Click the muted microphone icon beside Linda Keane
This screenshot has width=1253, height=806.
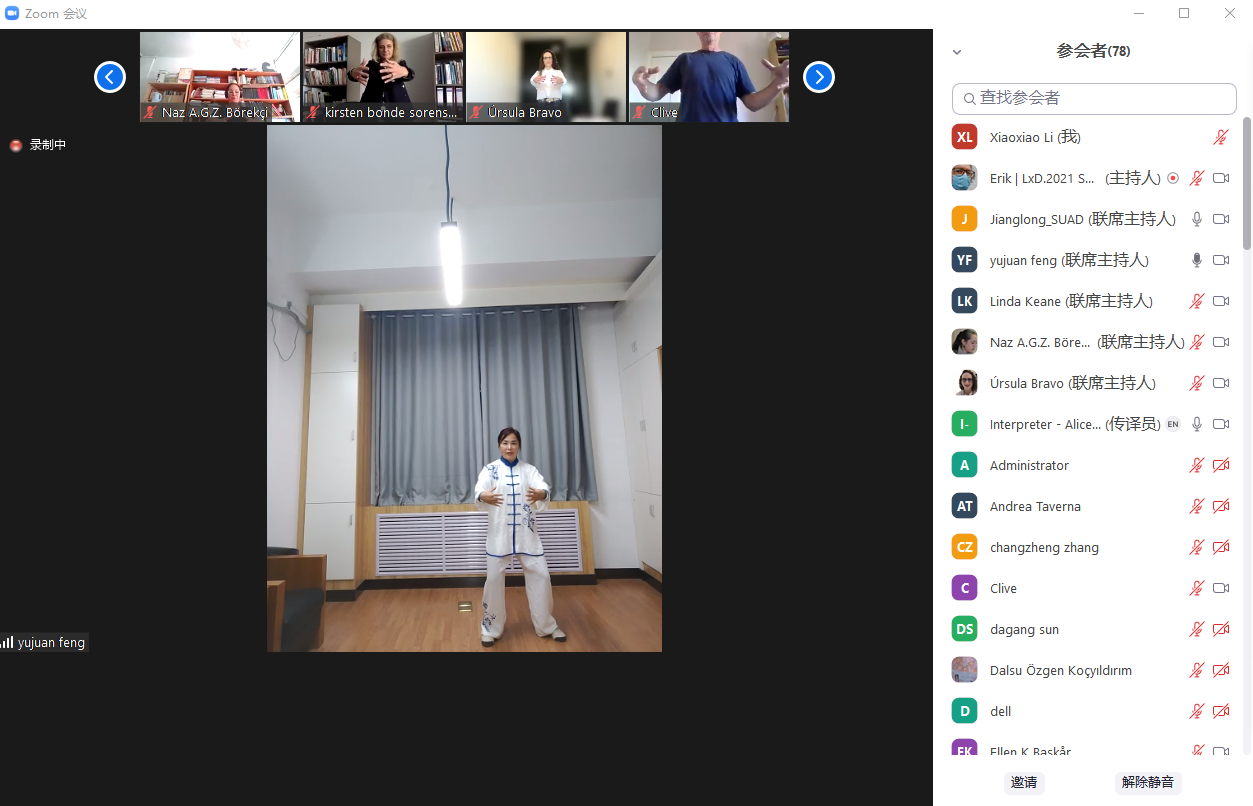(x=1196, y=301)
